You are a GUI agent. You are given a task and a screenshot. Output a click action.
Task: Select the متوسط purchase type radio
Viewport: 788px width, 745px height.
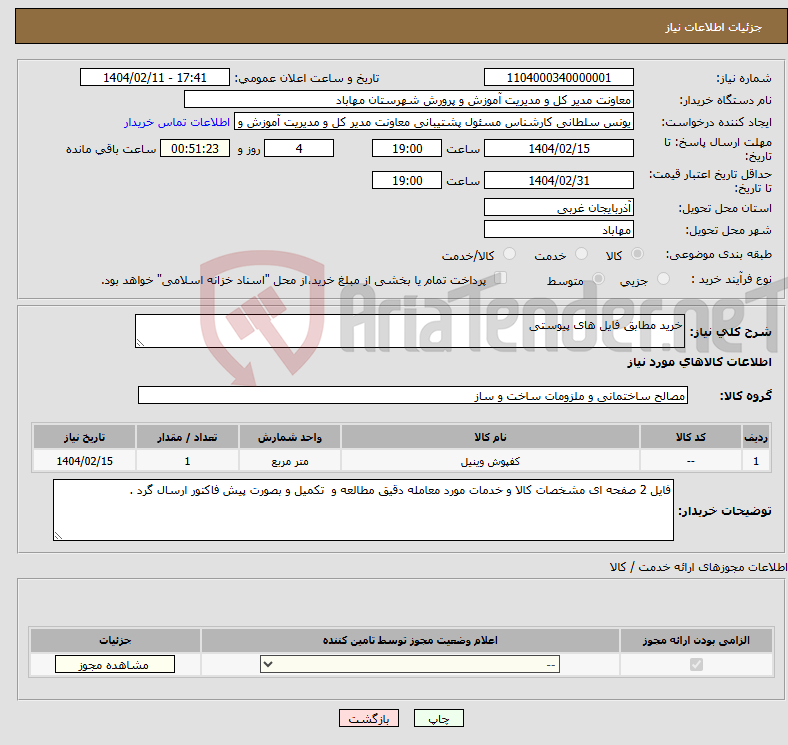click(x=599, y=278)
